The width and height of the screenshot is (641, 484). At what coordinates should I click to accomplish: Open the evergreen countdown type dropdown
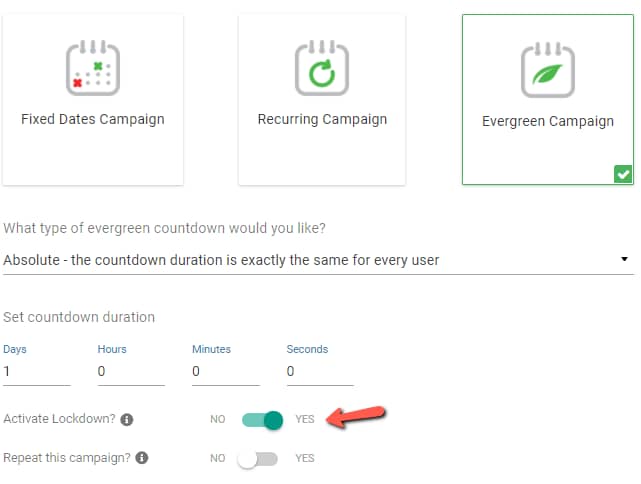click(318, 260)
